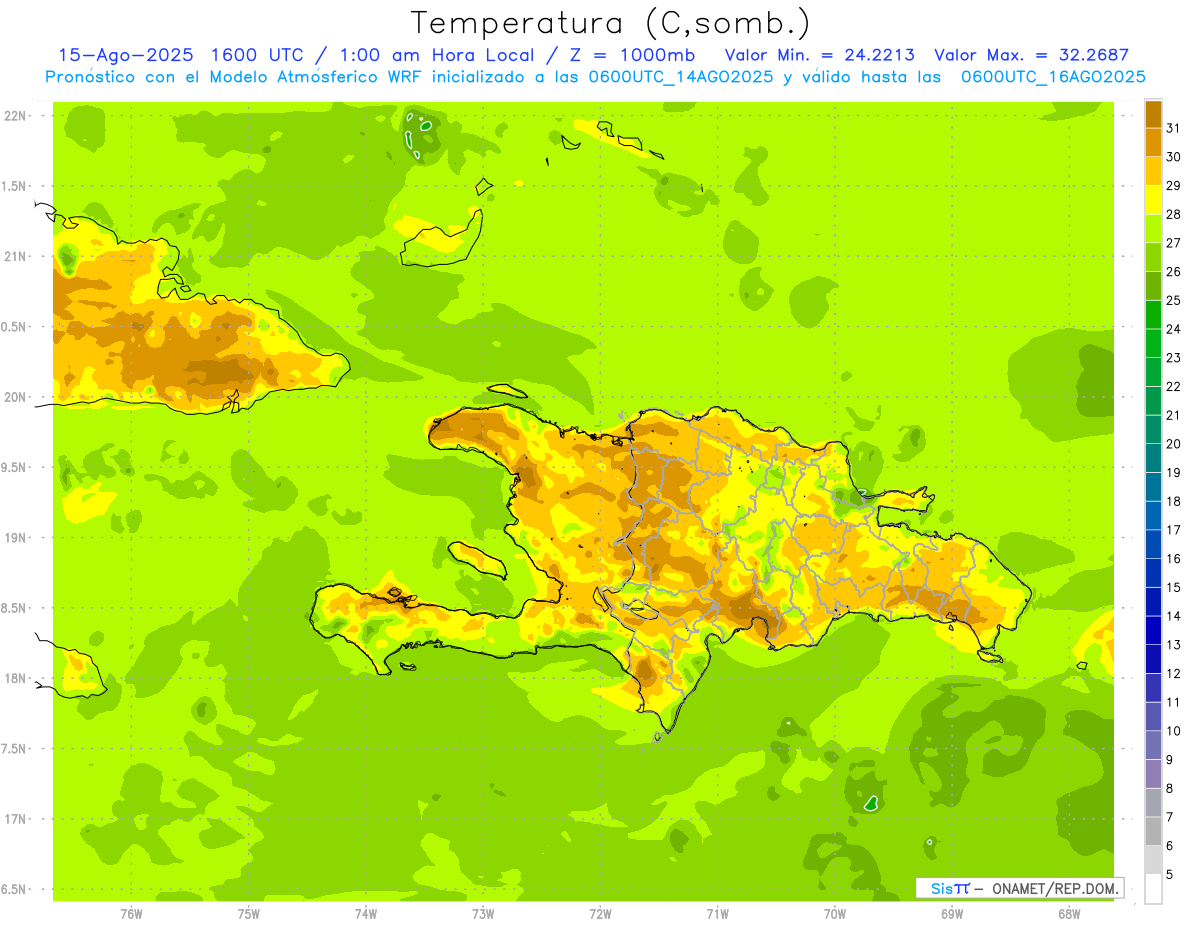Screen dimensions: 1200x927
Task: Click valid-until time "0600UTC_16AGO2025"
Action: point(1052,77)
